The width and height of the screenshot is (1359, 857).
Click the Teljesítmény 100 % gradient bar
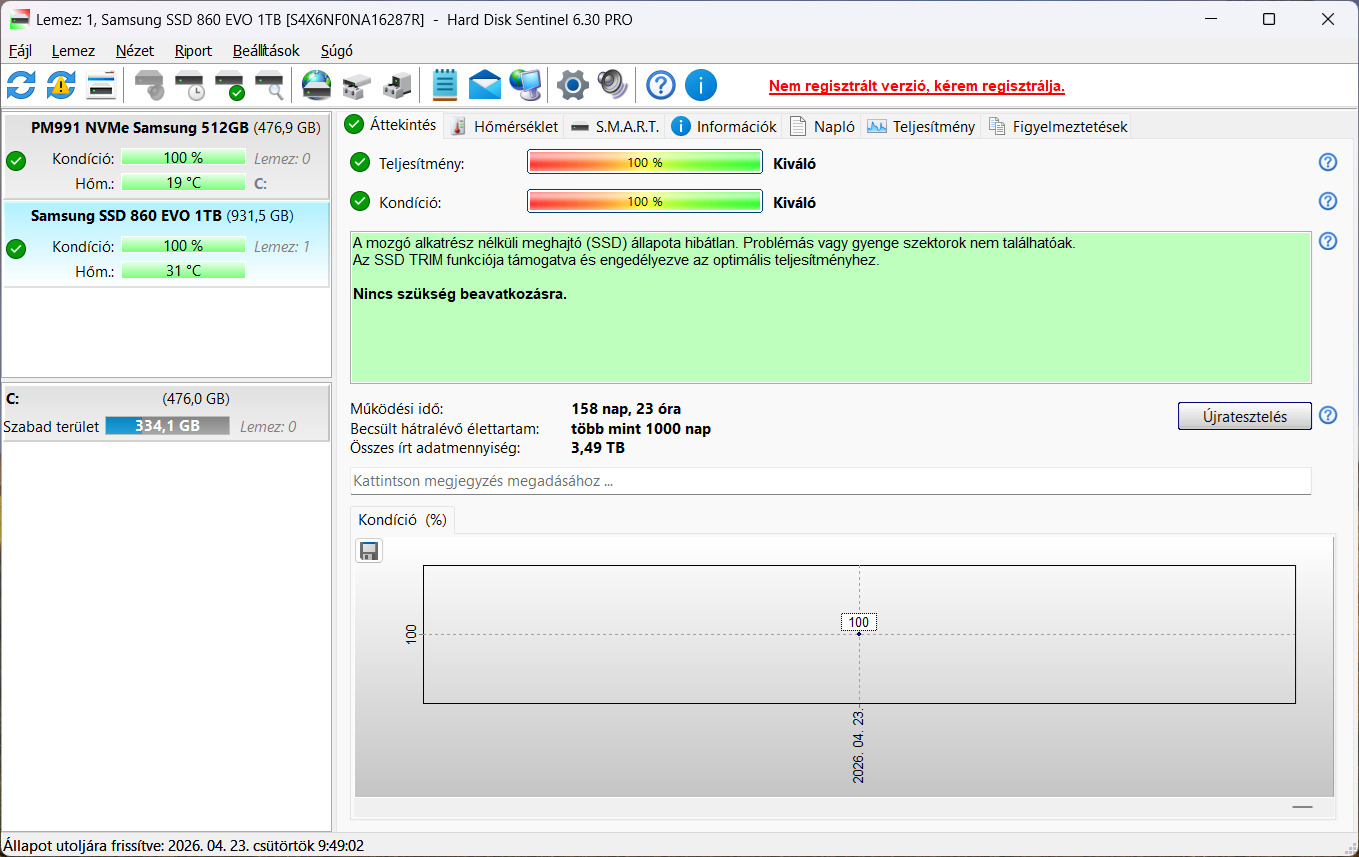644,163
